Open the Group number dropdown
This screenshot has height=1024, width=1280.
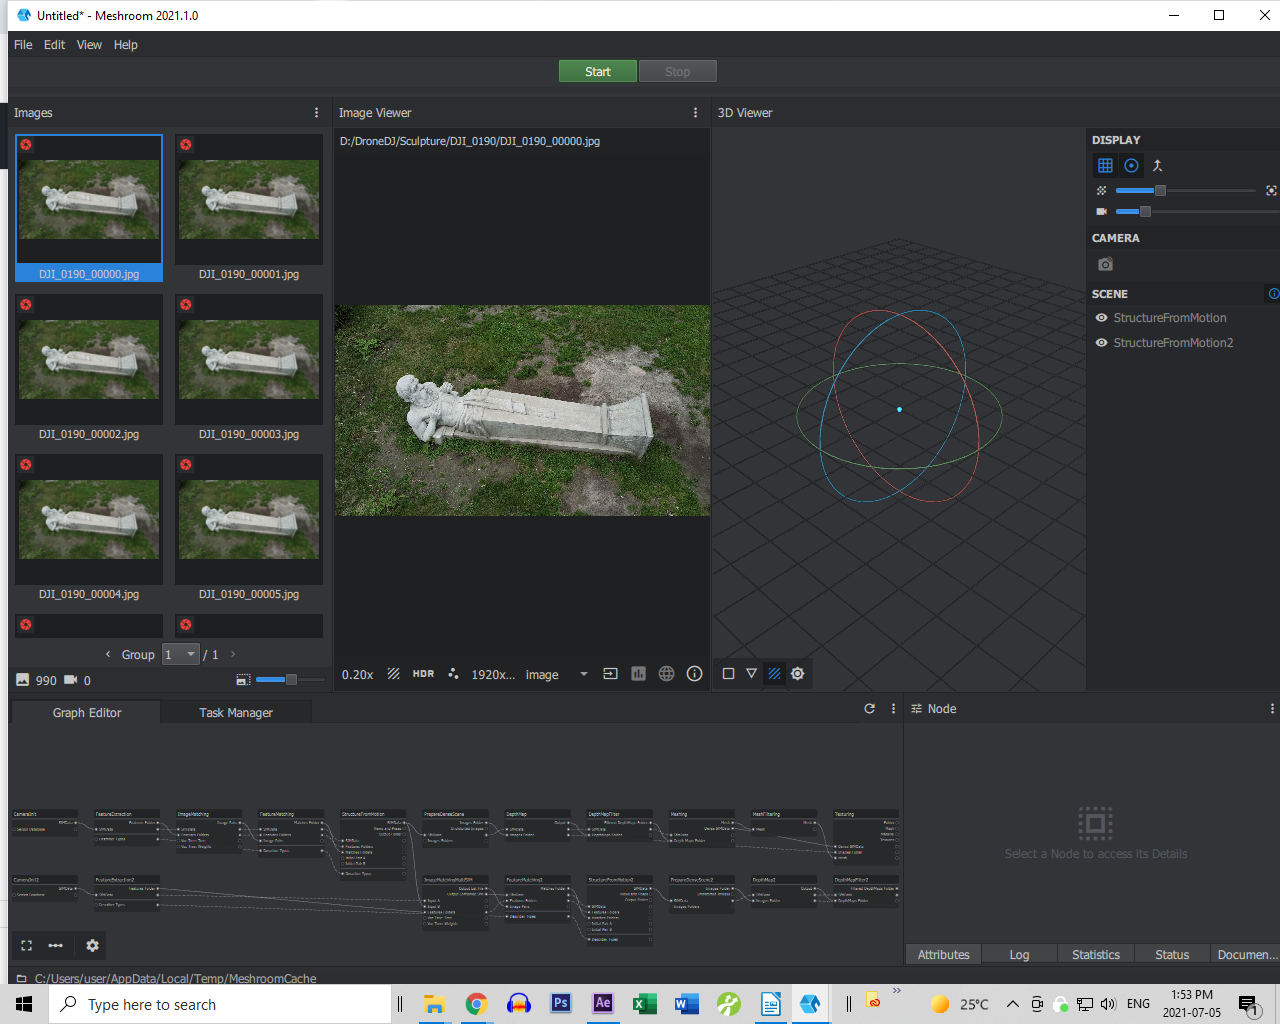[181, 654]
